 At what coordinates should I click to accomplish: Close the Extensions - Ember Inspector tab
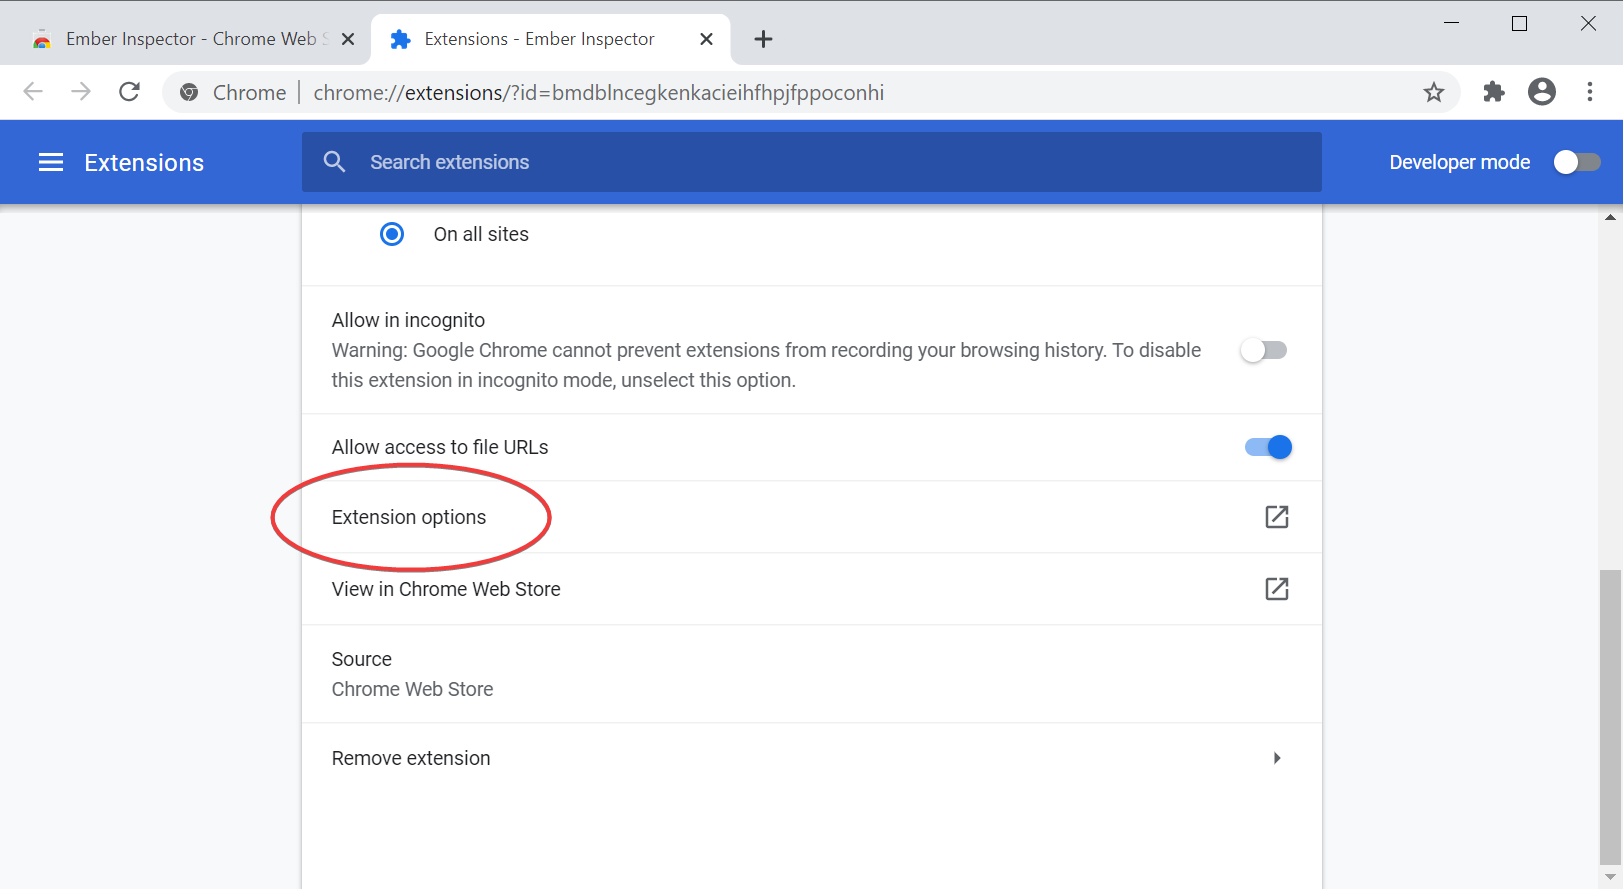(706, 39)
